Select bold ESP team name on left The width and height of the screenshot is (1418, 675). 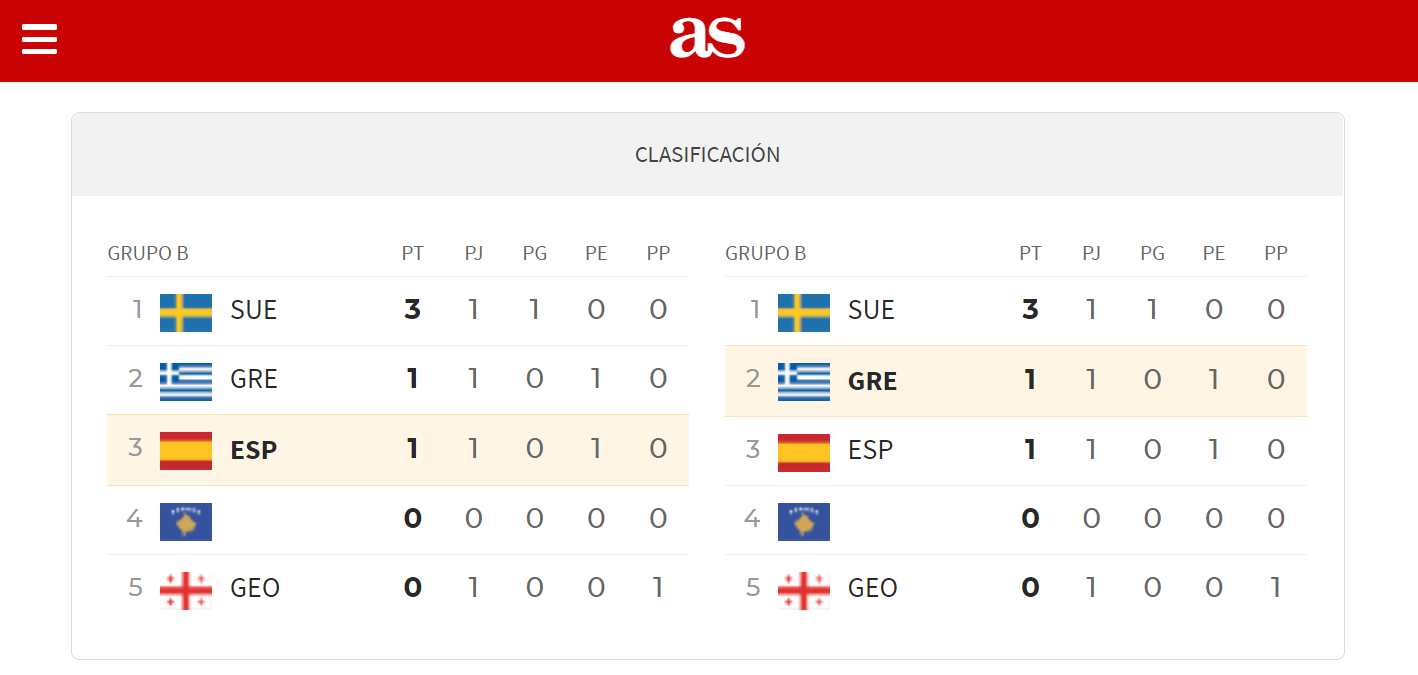(x=254, y=451)
